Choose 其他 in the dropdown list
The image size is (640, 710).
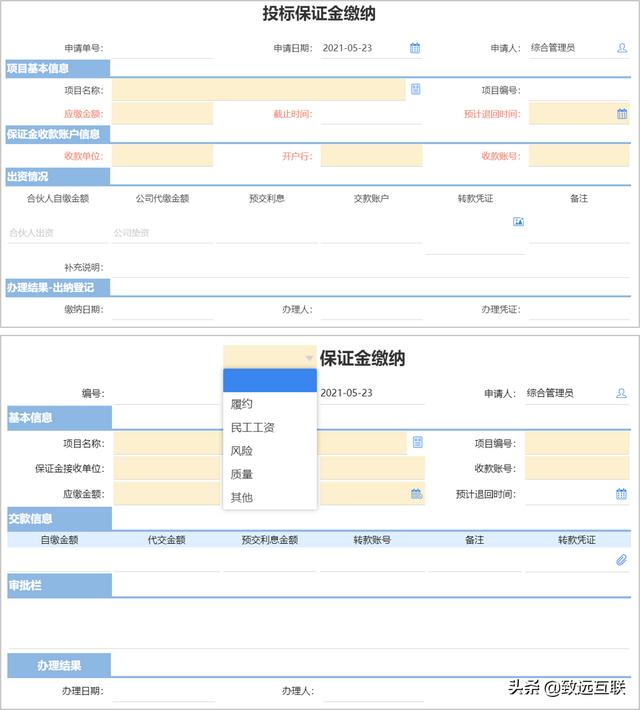[241, 497]
